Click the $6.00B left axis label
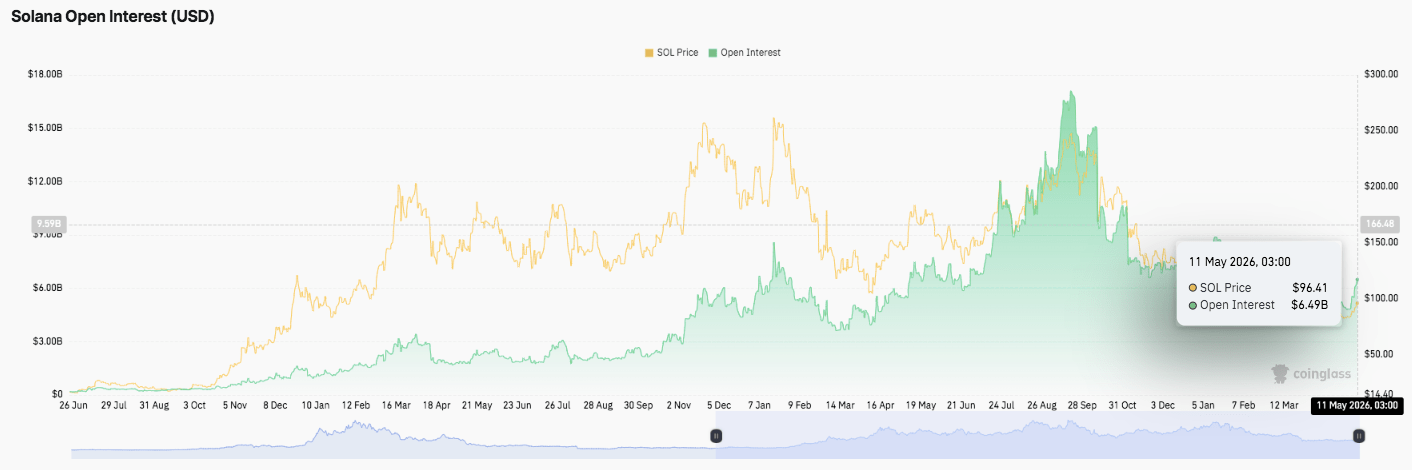The height and width of the screenshot is (470, 1412). [46, 288]
